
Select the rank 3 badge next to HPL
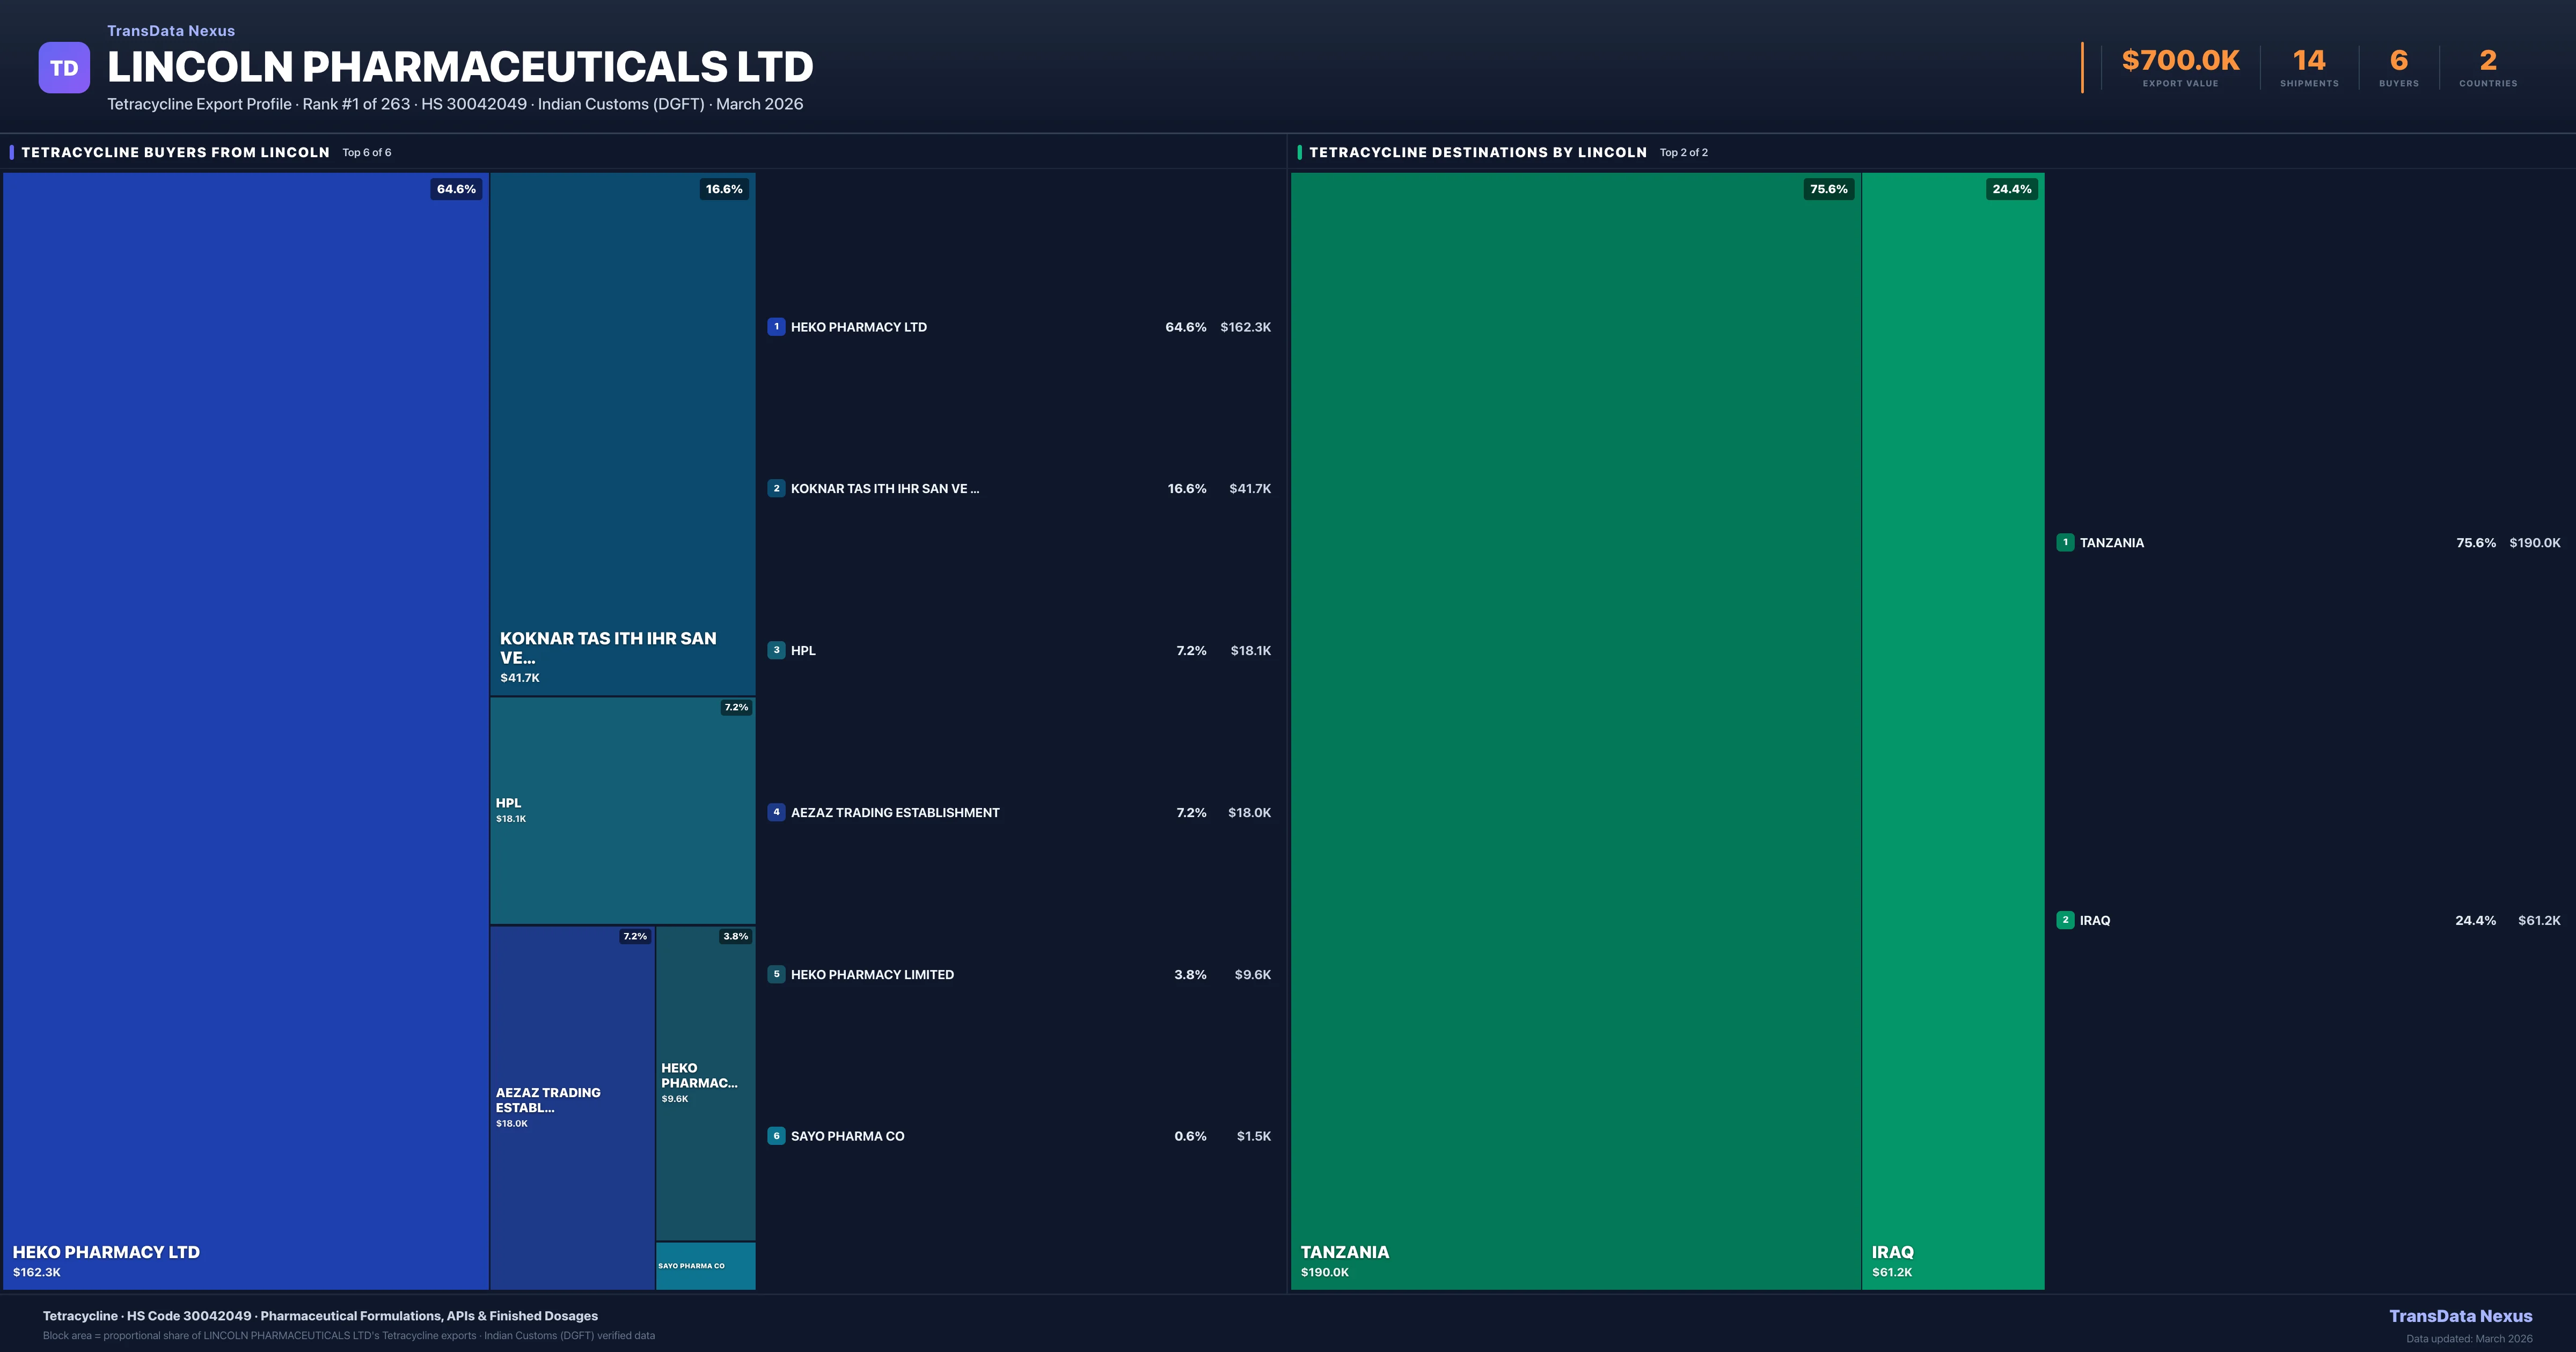pos(777,650)
